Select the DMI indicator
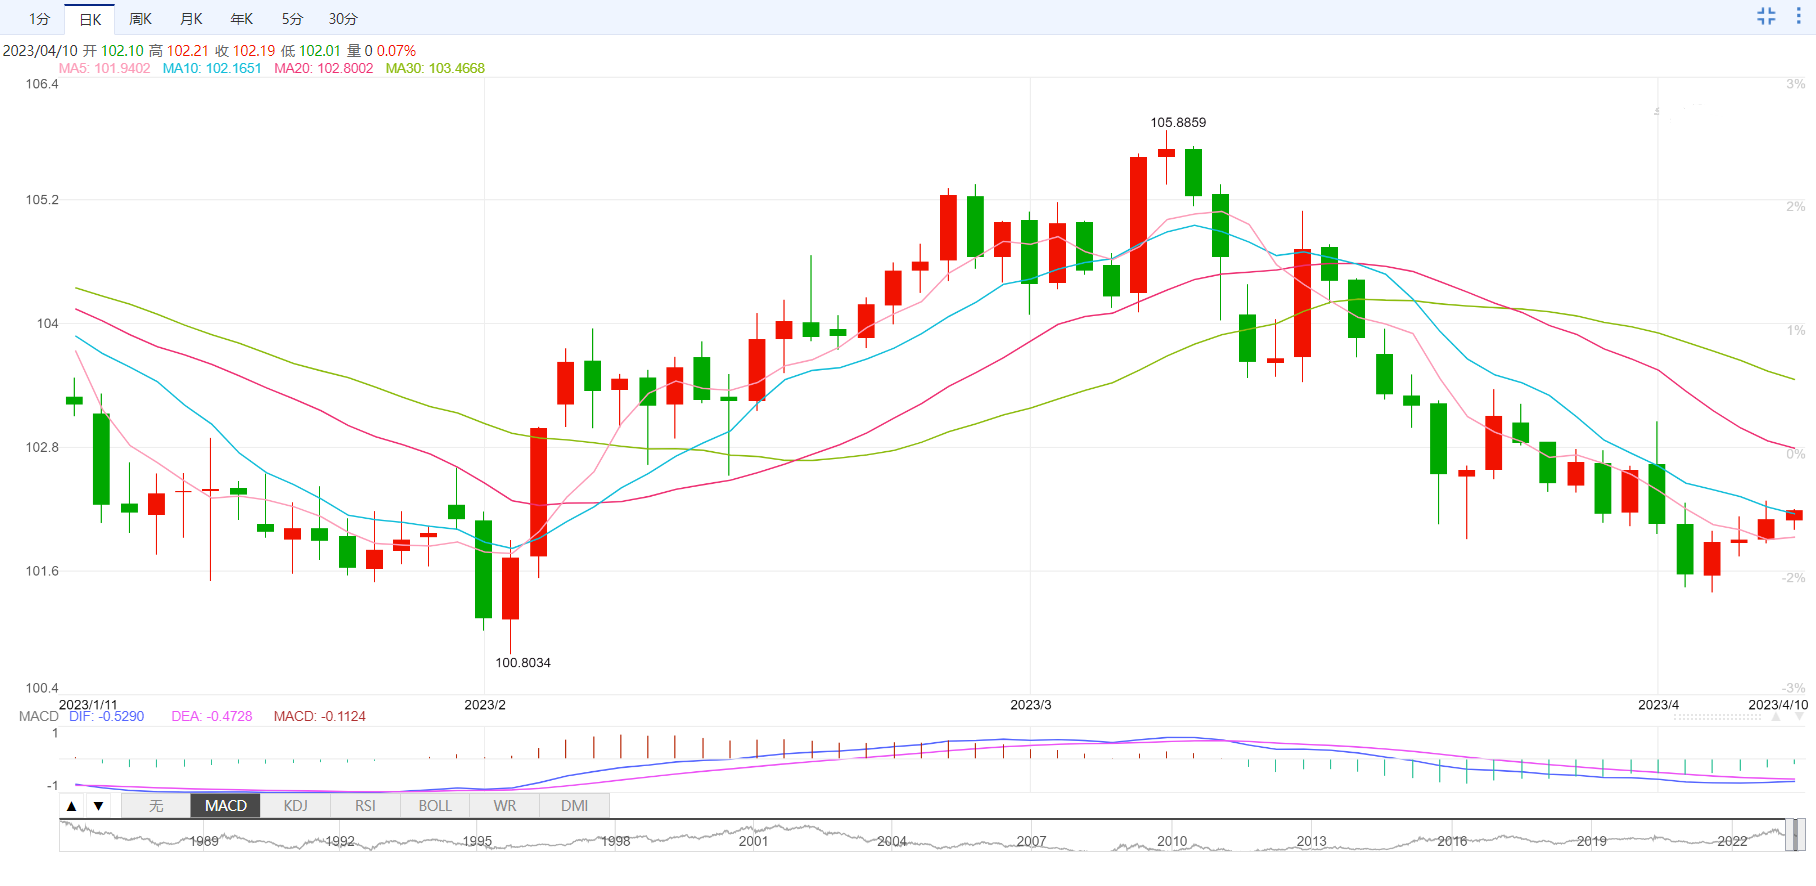 pos(575,806)
